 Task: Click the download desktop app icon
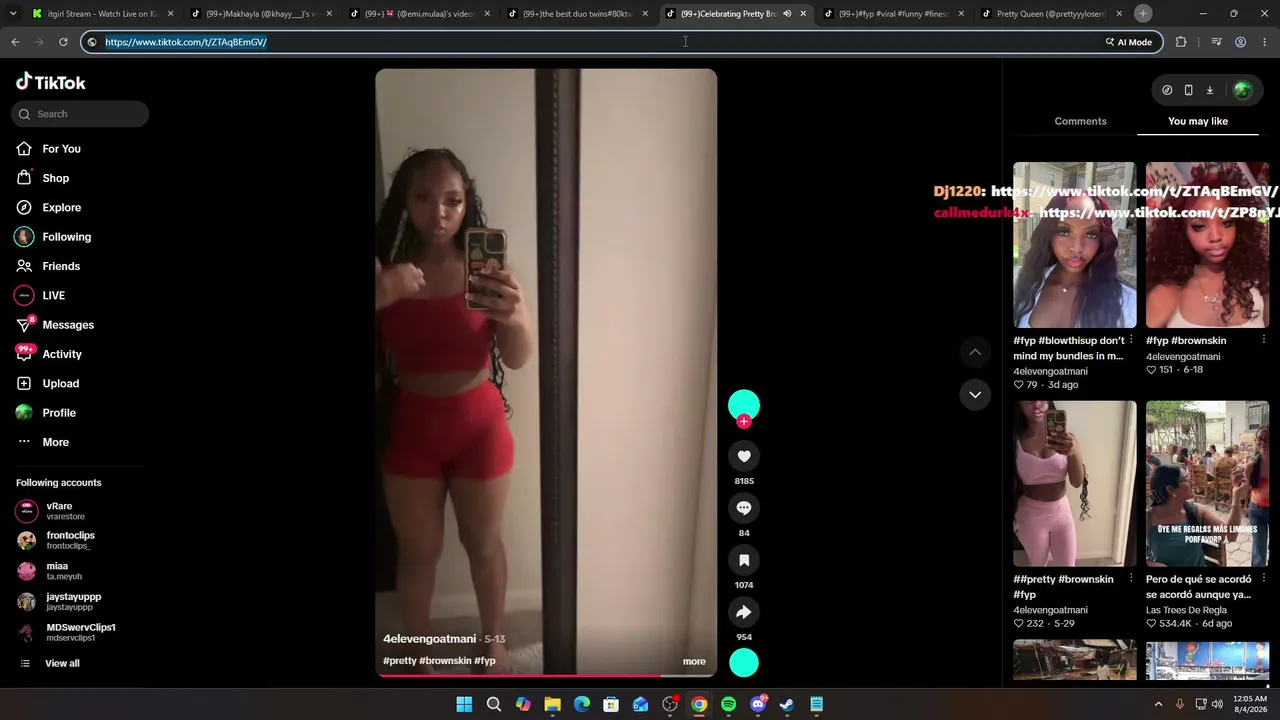(1209, 90)
